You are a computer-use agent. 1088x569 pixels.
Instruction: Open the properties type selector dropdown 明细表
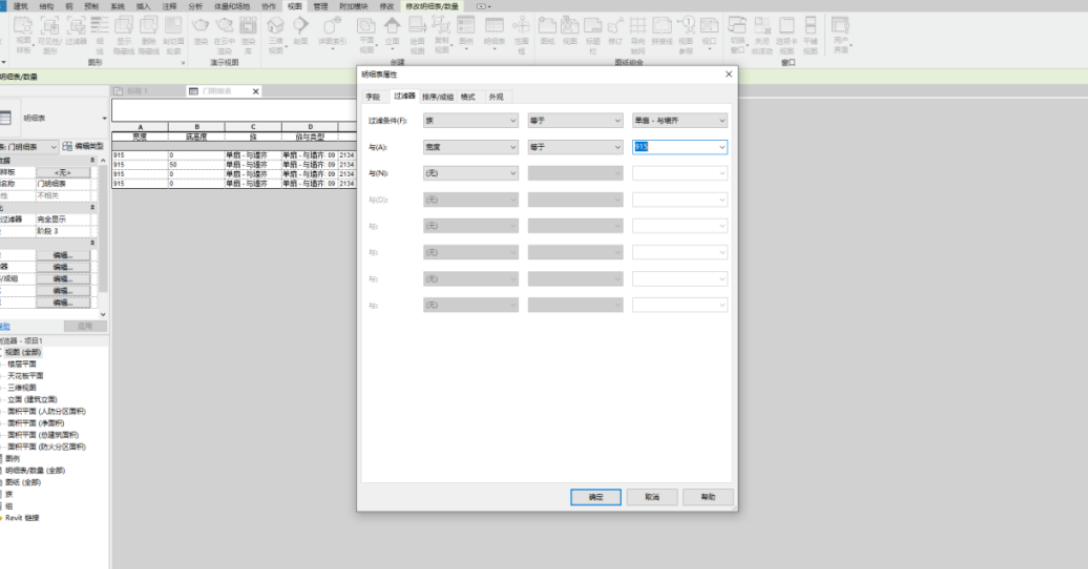[54, 118]
